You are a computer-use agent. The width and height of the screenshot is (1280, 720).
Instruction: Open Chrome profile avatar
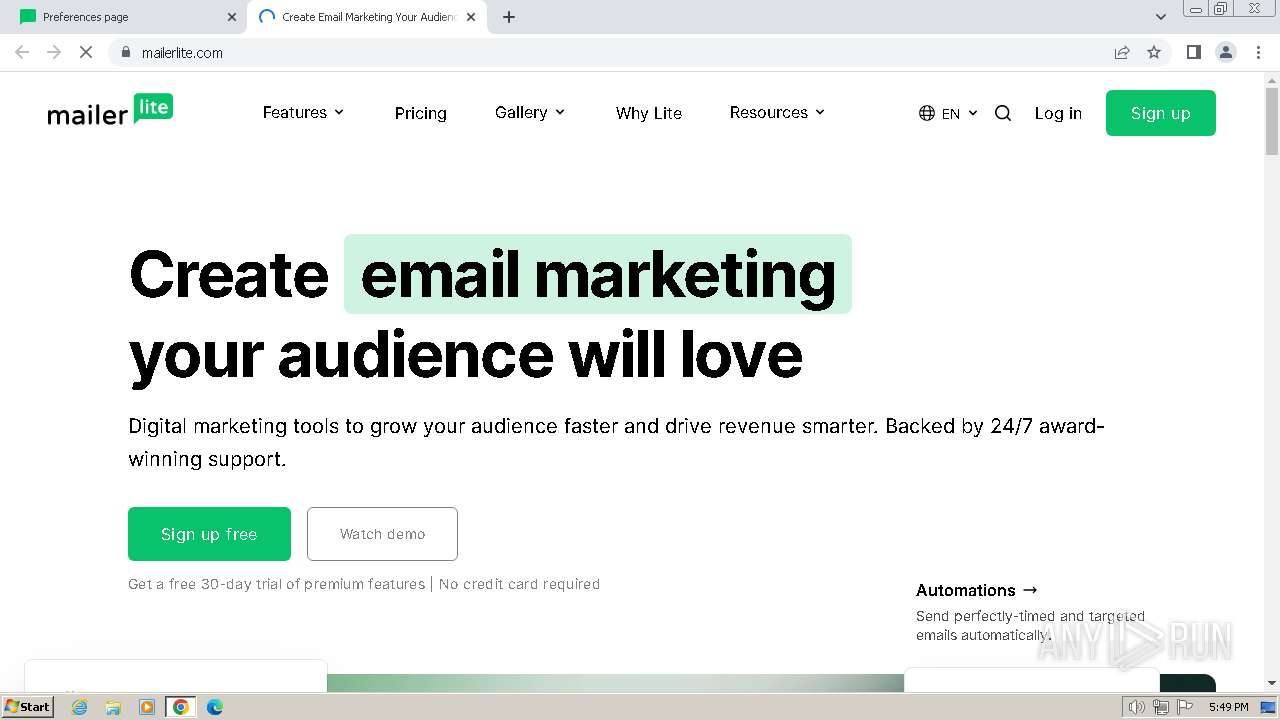click(1226, 52)
